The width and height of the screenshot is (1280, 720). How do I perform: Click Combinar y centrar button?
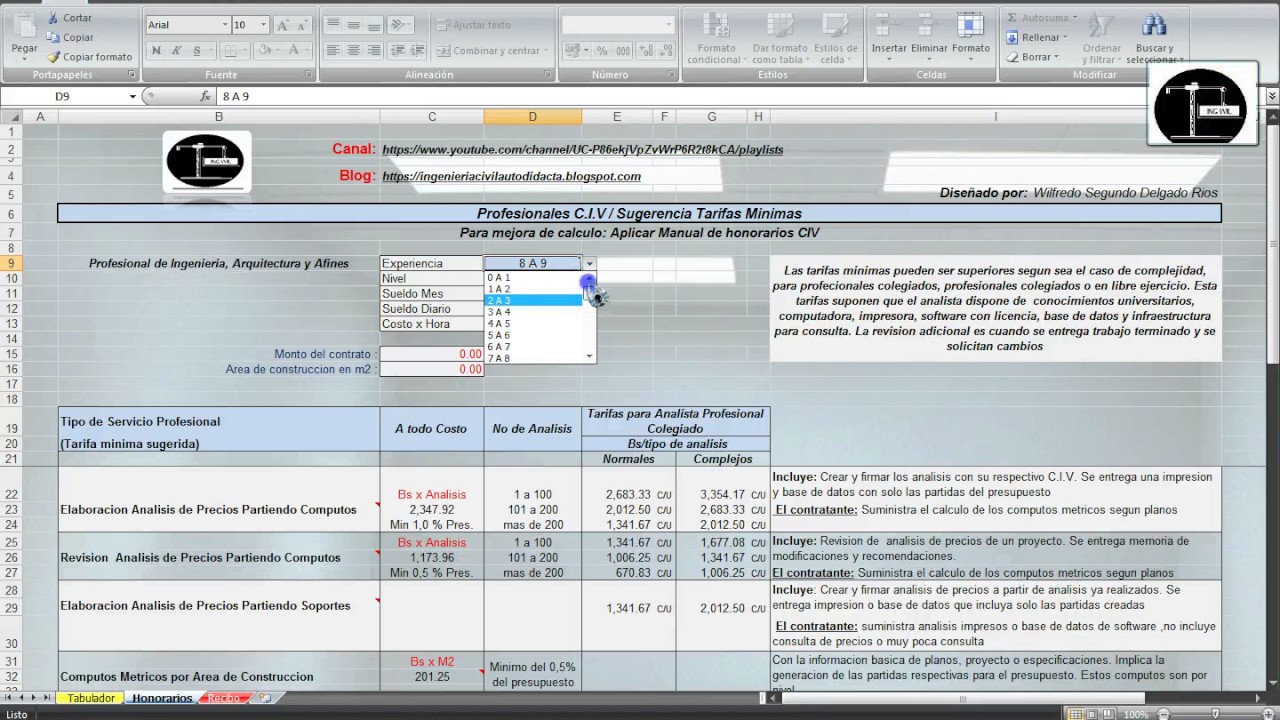pyautogui.click(x=493, y=50)
